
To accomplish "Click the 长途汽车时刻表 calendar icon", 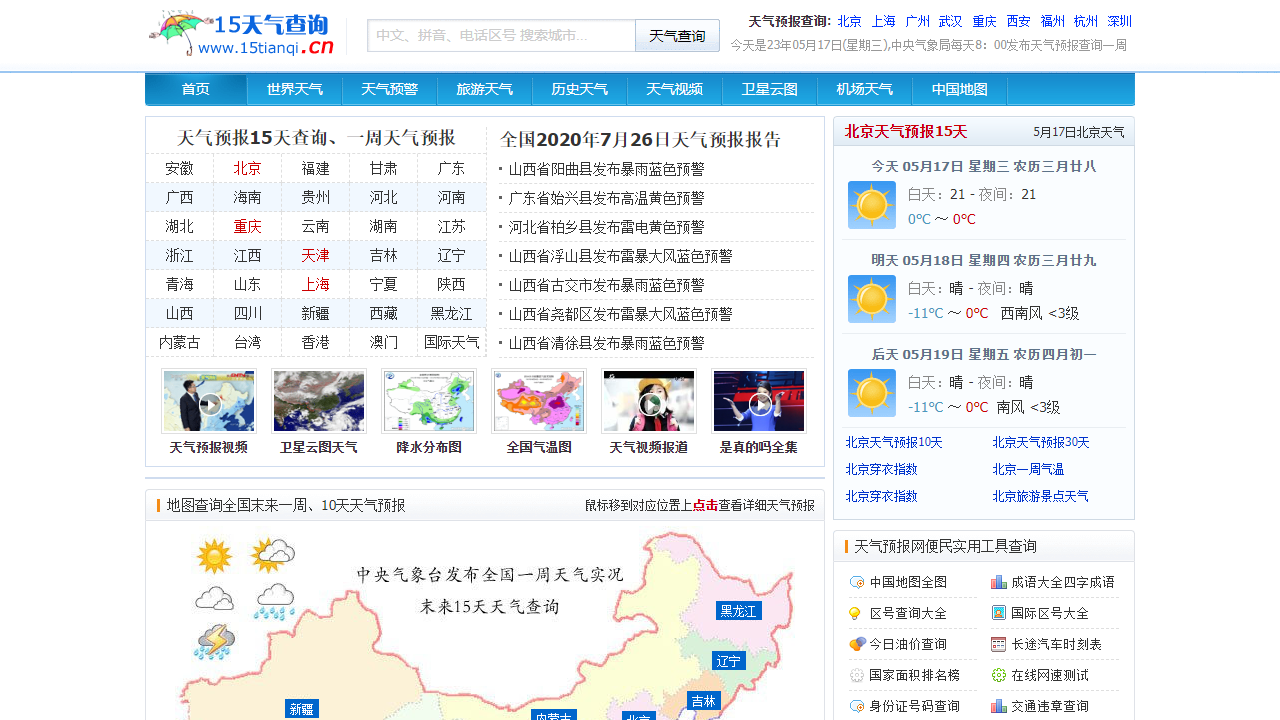I will pyautogui.click(x=998, y=644).
